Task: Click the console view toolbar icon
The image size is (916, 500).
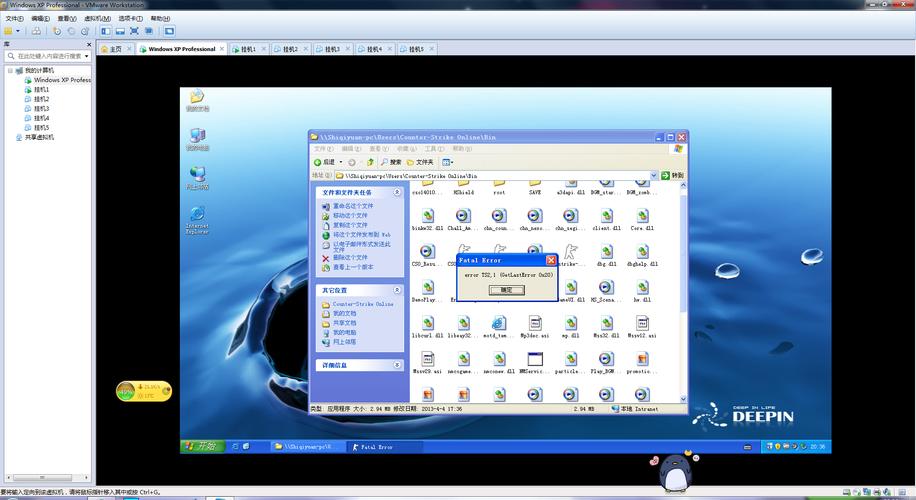Action: point(169,31)
